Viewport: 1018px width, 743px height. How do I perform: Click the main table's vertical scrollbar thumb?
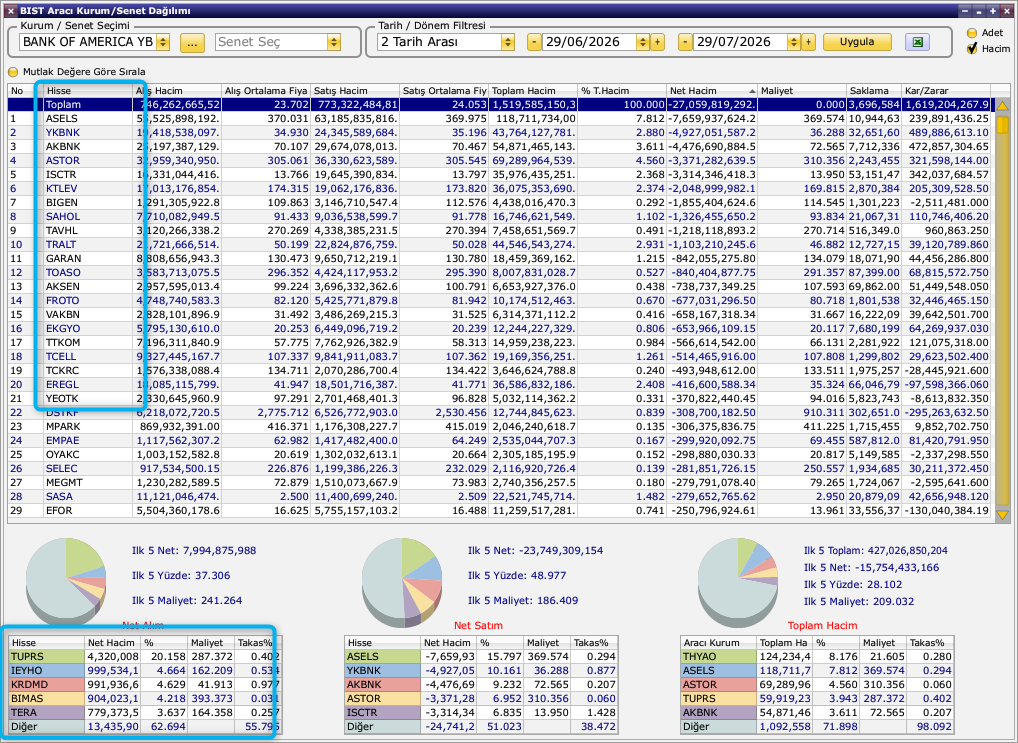point(1002,125)
